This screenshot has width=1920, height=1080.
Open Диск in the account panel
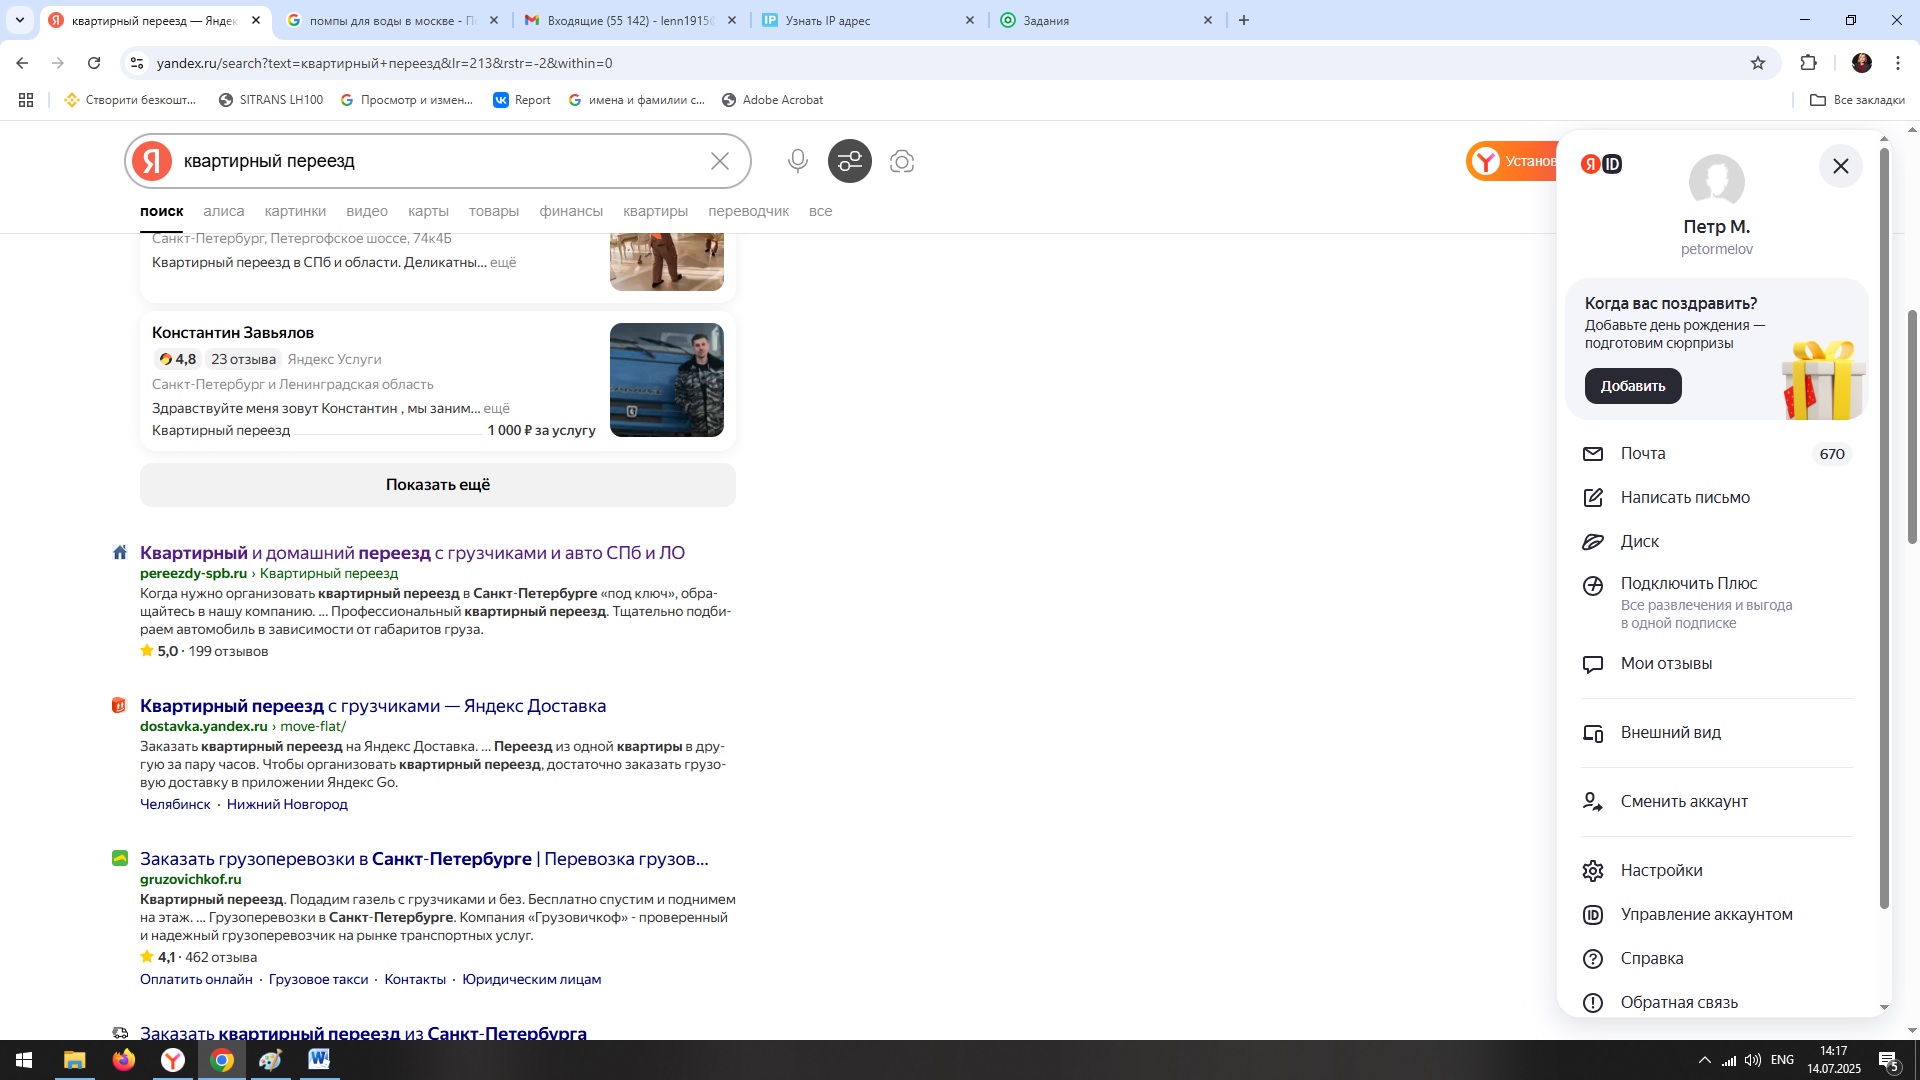click(x=1717, y=542)
